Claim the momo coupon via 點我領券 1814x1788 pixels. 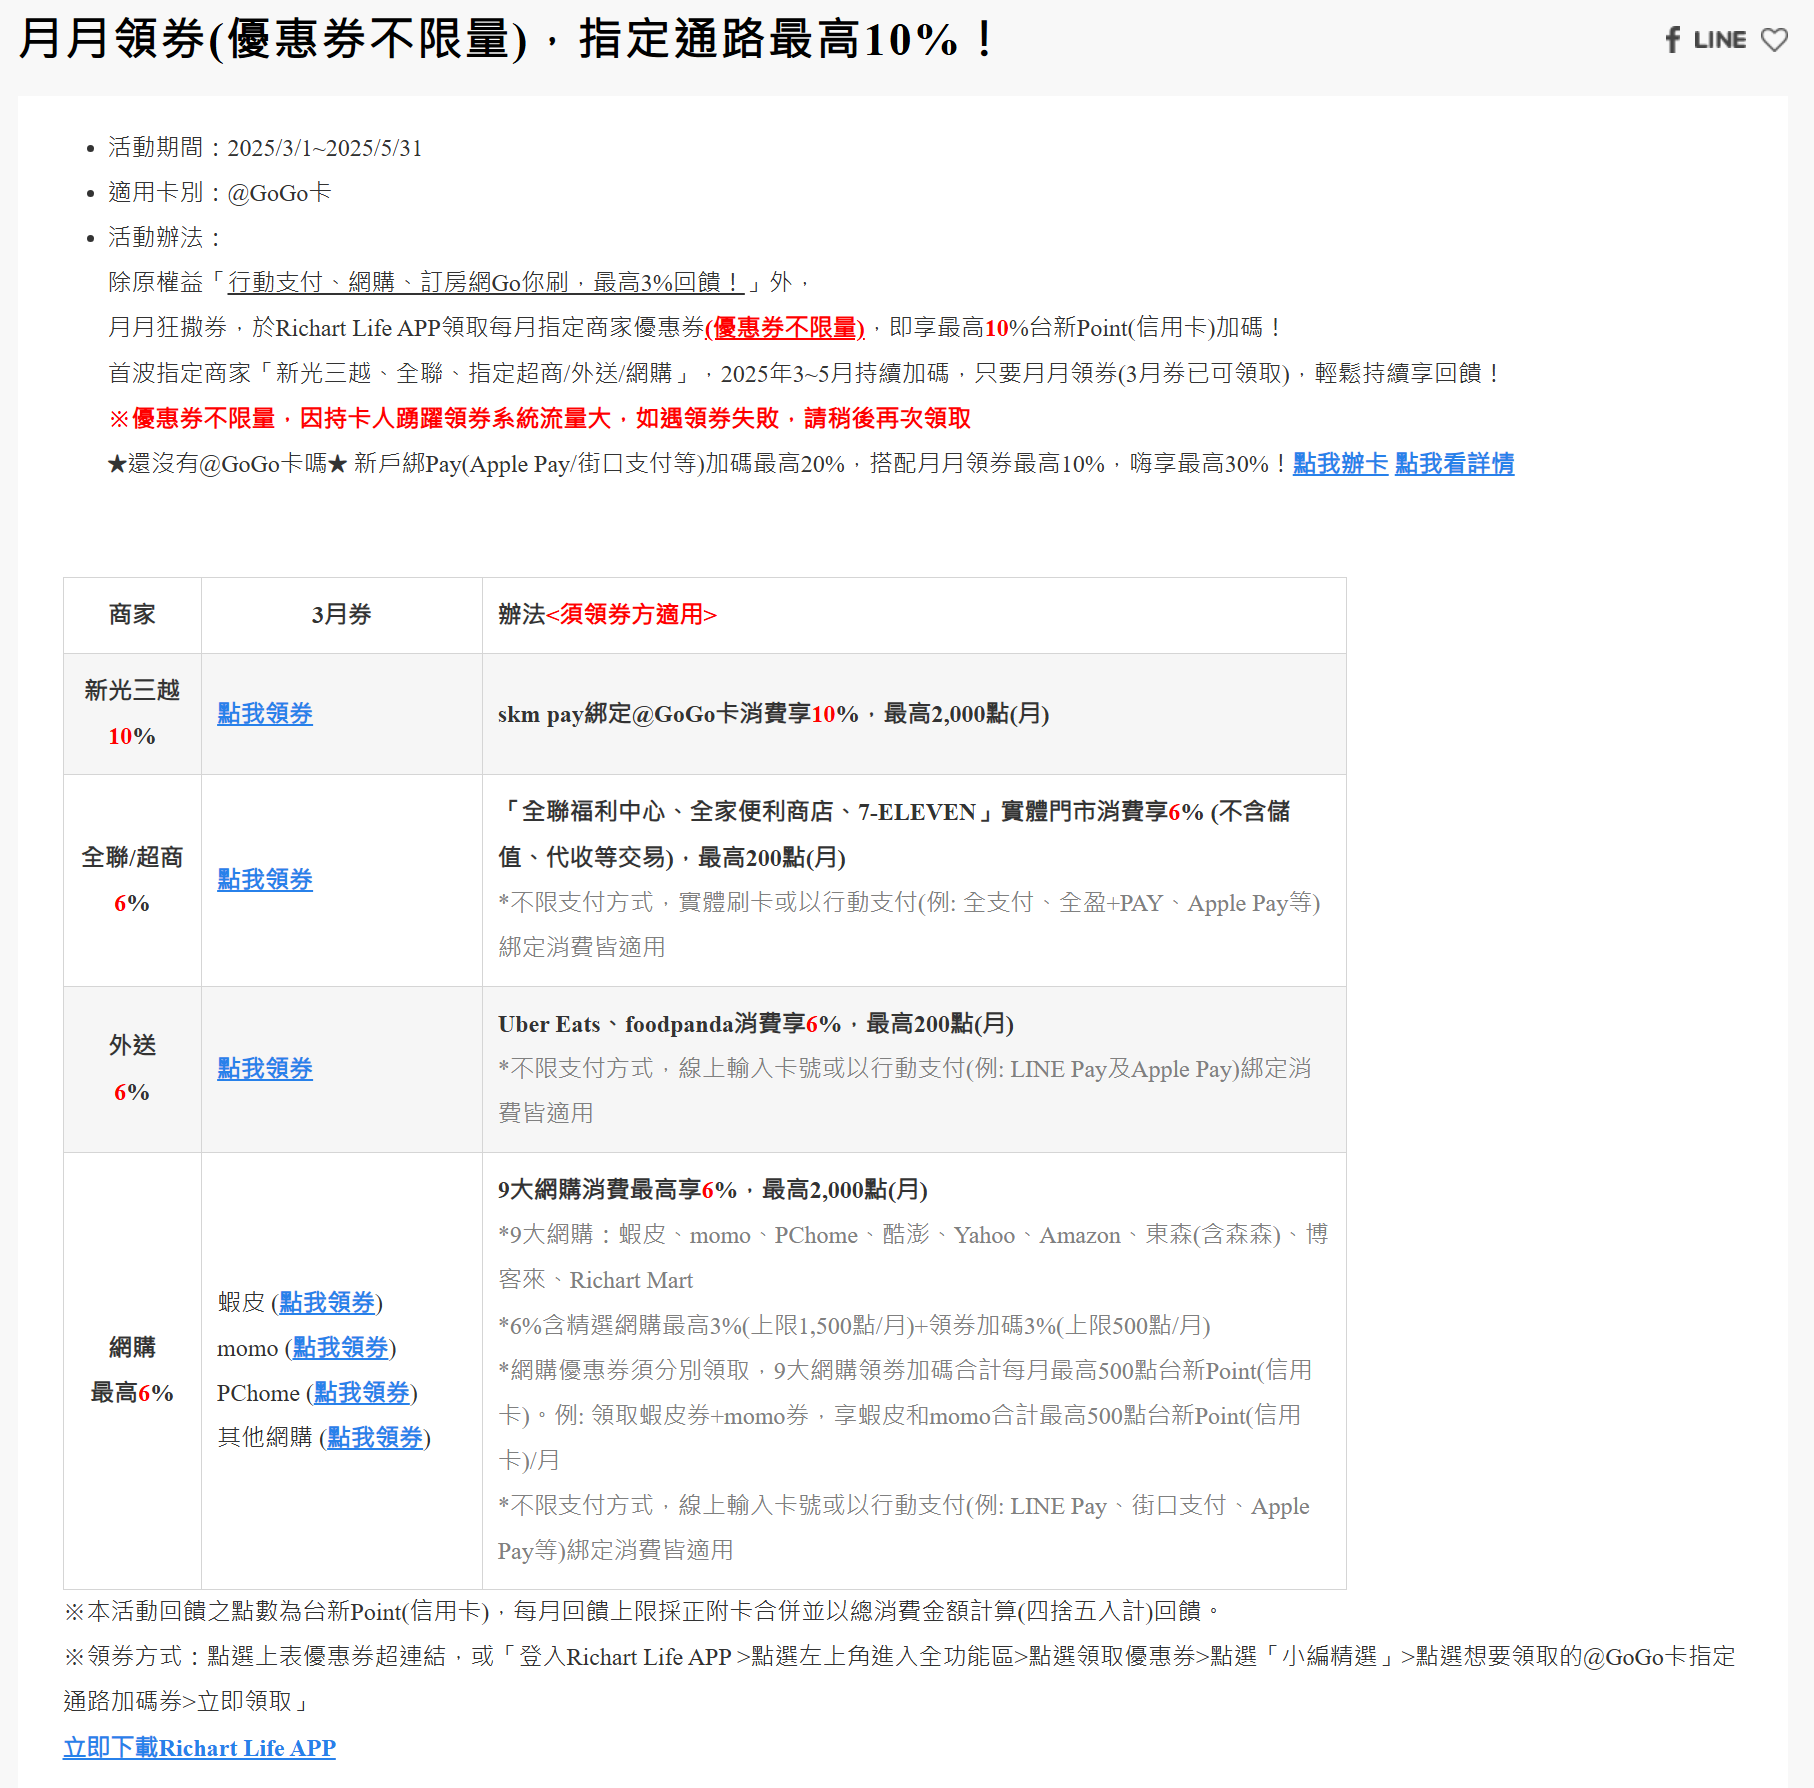[x=340, y=1348]
